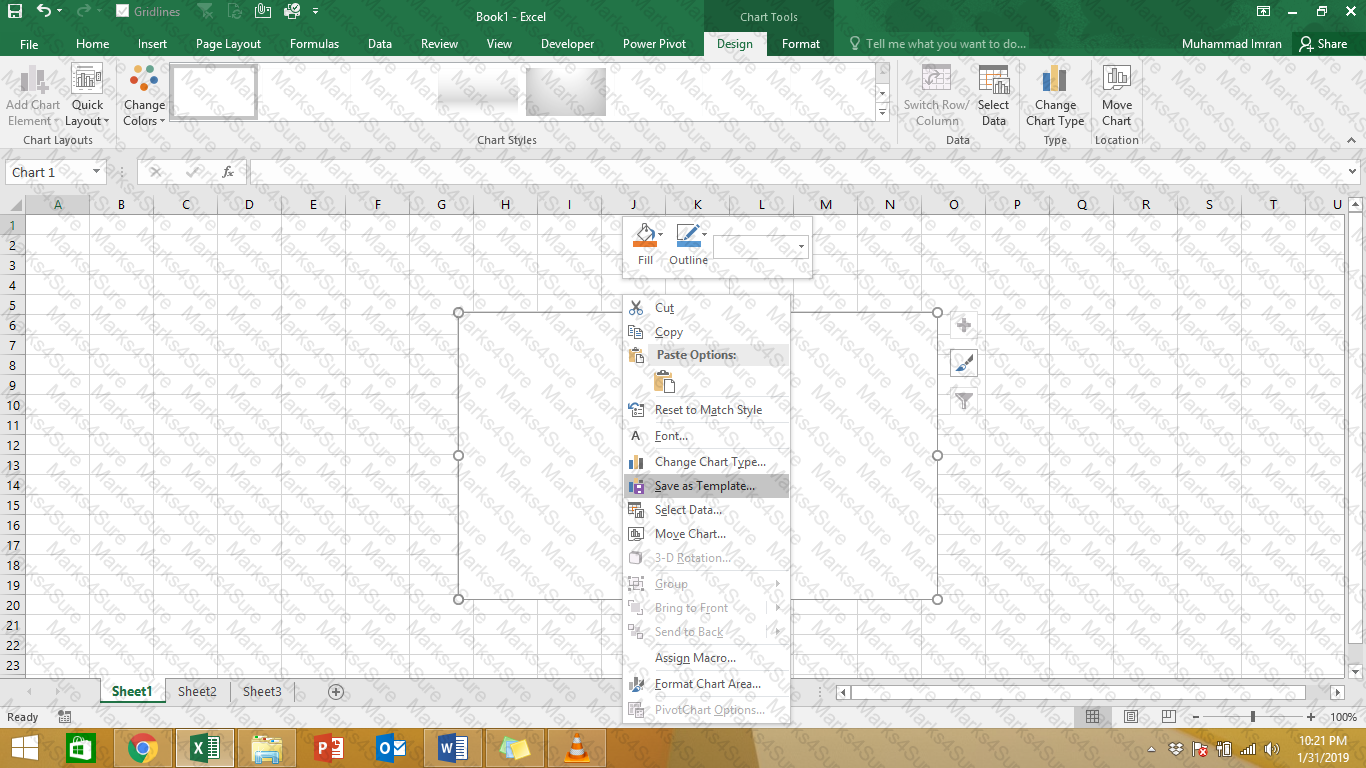Choose Move Chart... in context menu
The image size is (1366, 768).
click(706, 534)
